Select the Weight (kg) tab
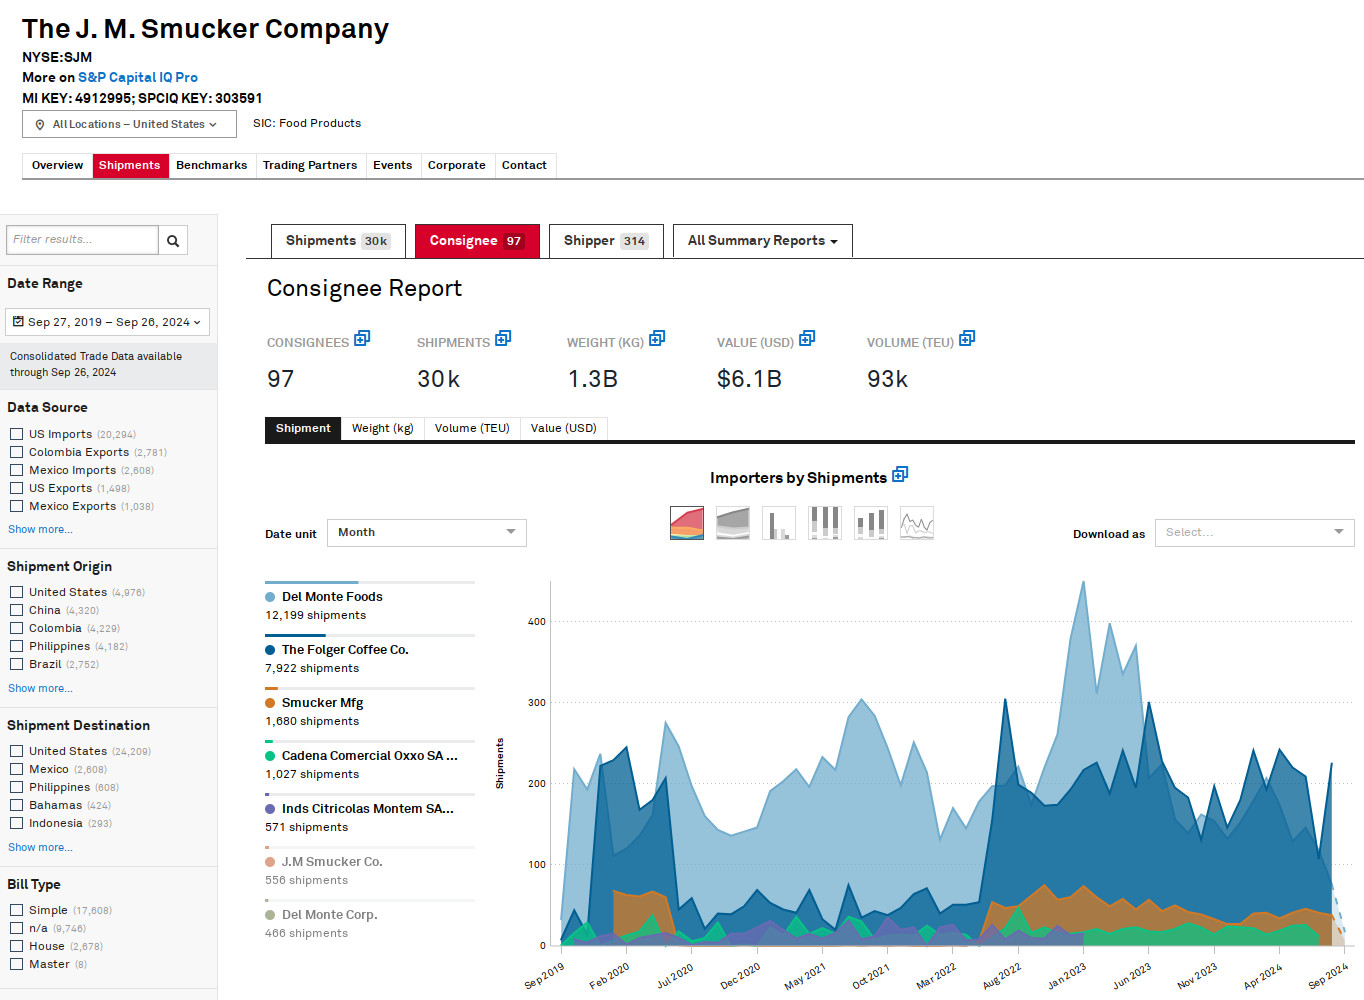This screenshot has width=1364, height=1000. click(382, 428)
